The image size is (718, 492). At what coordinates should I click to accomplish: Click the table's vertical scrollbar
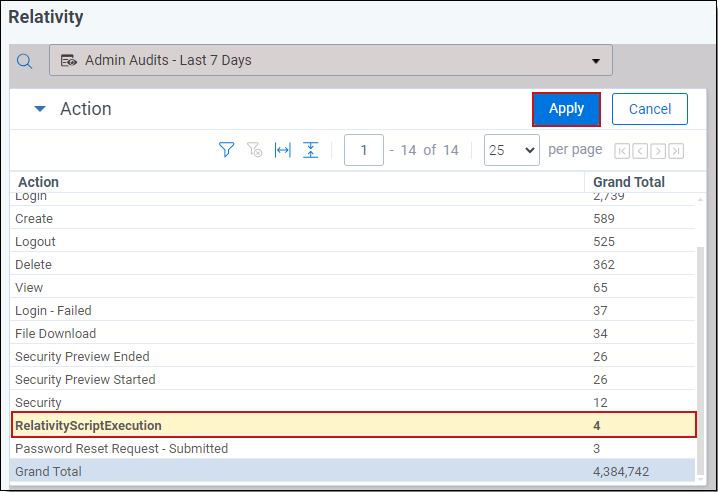[701, 330]
